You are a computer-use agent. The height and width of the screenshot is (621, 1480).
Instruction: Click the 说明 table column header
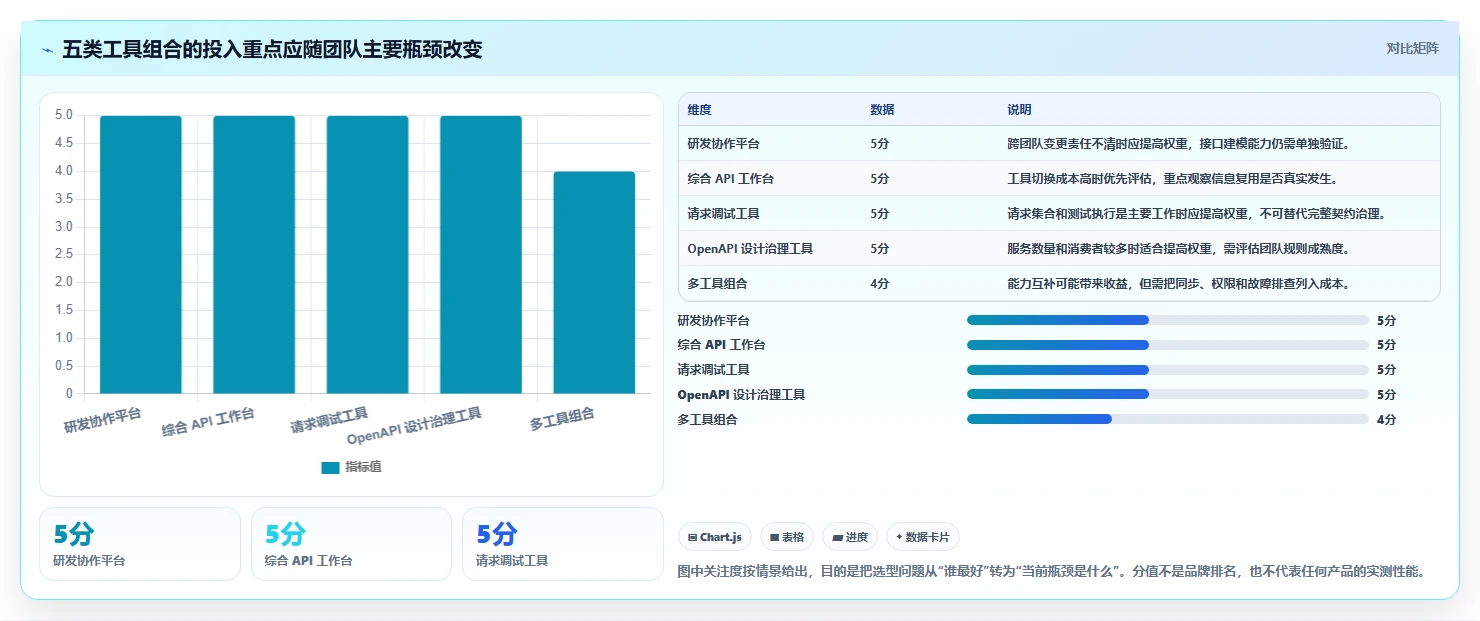coord(1019,110)
